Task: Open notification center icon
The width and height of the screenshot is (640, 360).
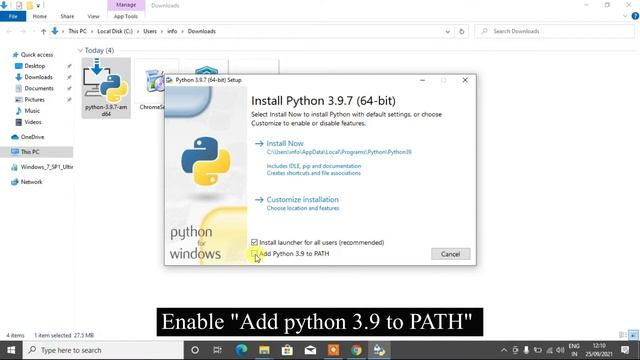Action: pyautogui.click(x=625, y=350)
